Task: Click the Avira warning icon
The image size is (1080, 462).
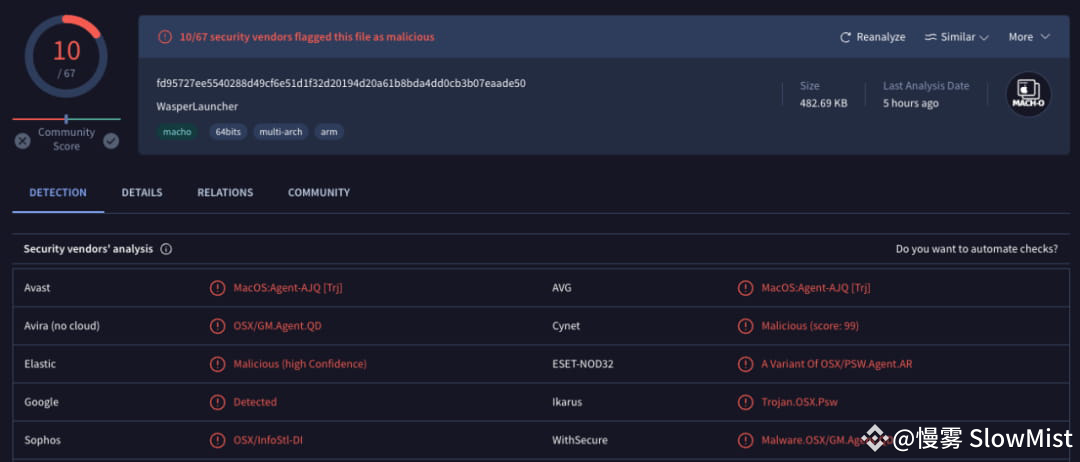Action: pyautogui.click(x=218, y=326)
